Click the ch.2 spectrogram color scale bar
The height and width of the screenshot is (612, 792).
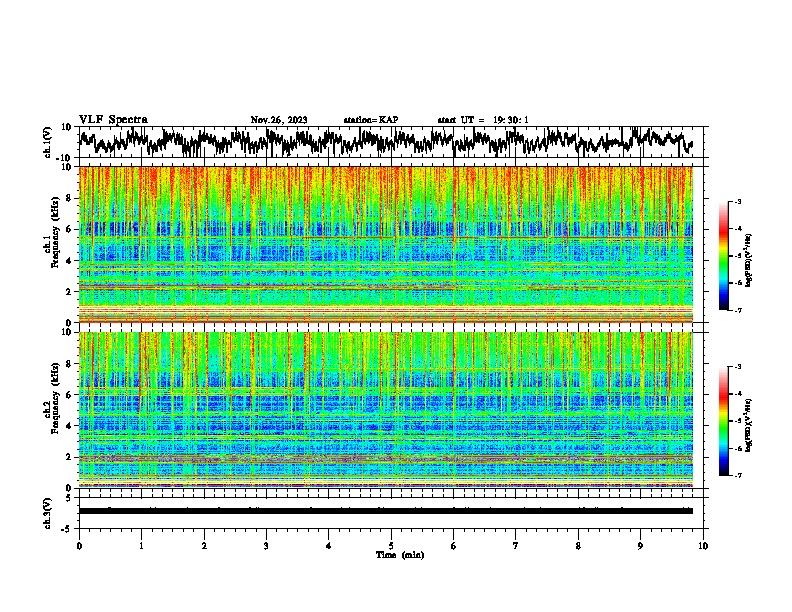click(x=723, y=421)
